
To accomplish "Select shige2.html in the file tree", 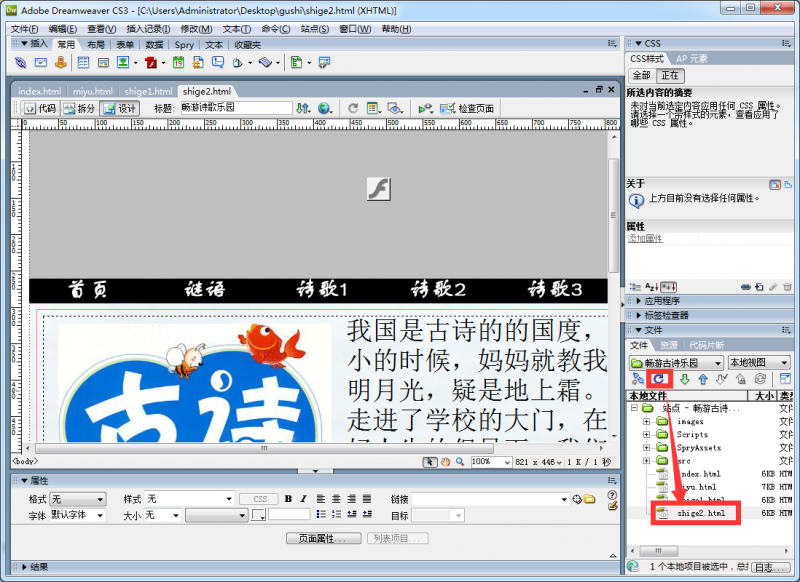I will [x=701, y=513].
